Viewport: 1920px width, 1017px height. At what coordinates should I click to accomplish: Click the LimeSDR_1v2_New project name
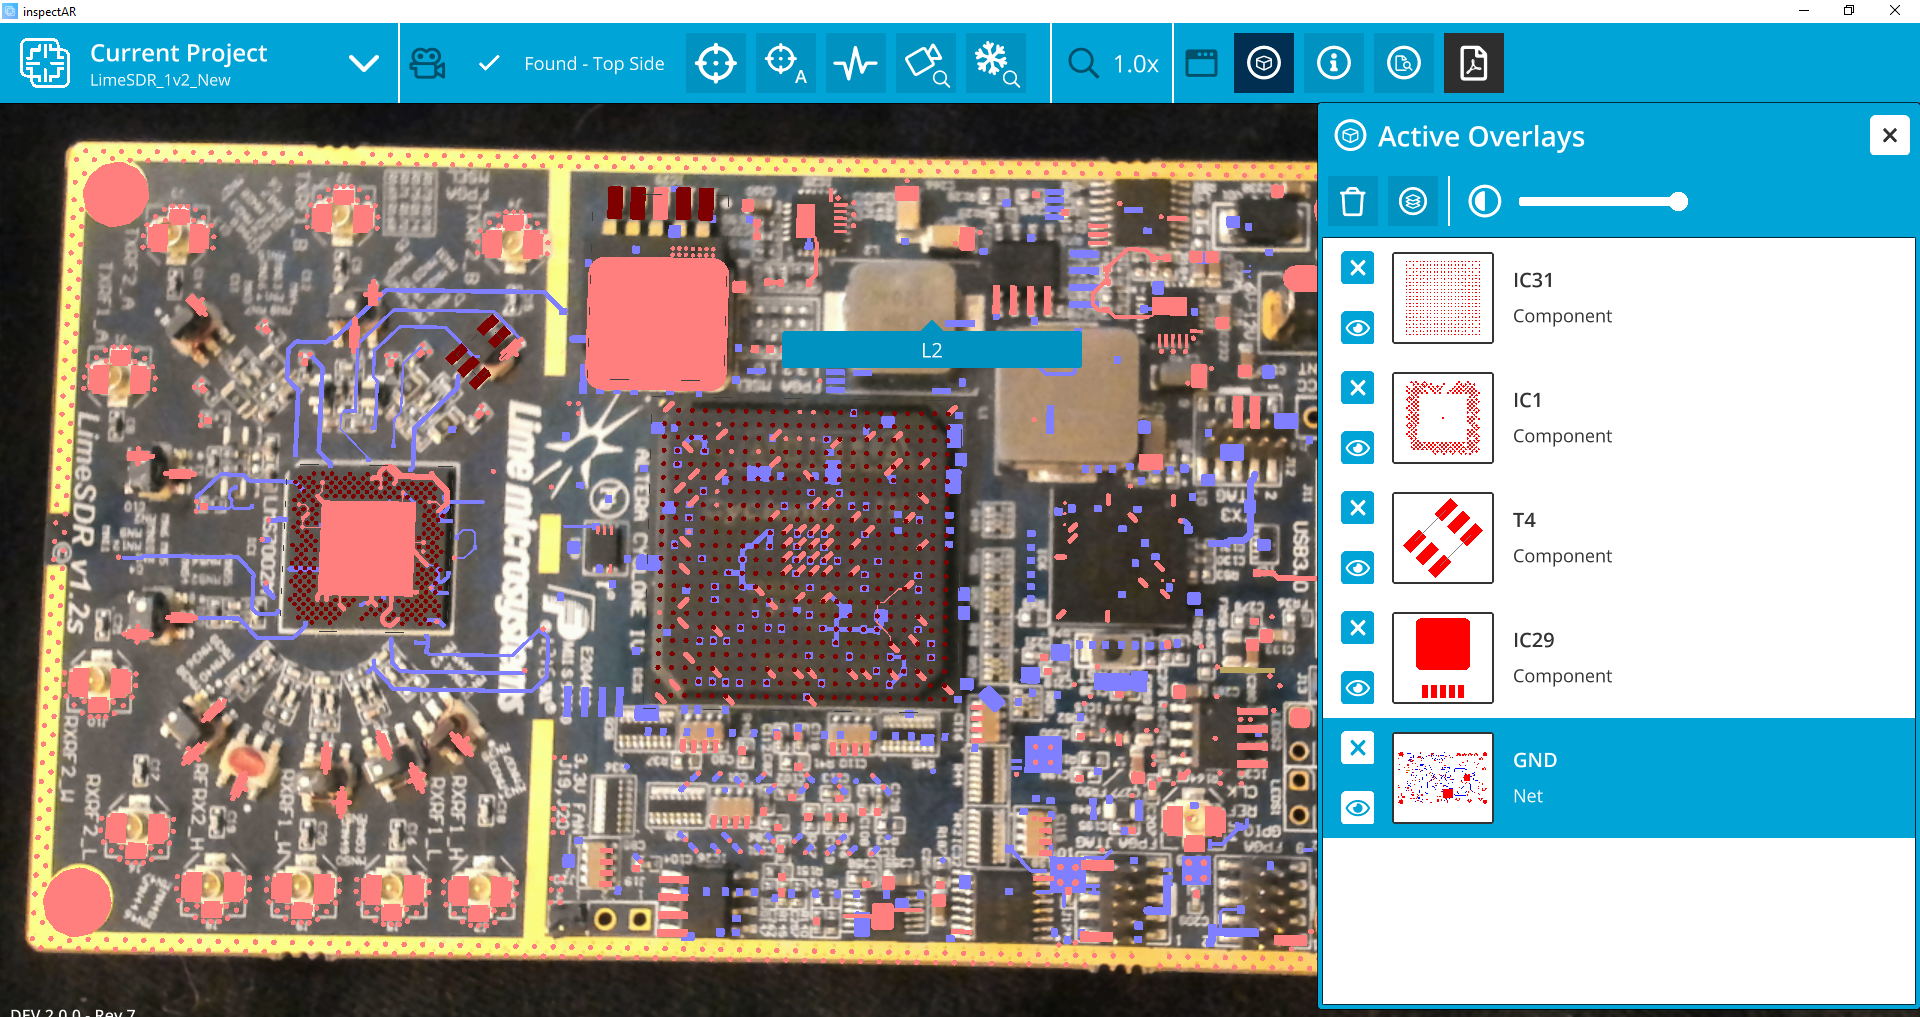(160, 80)
